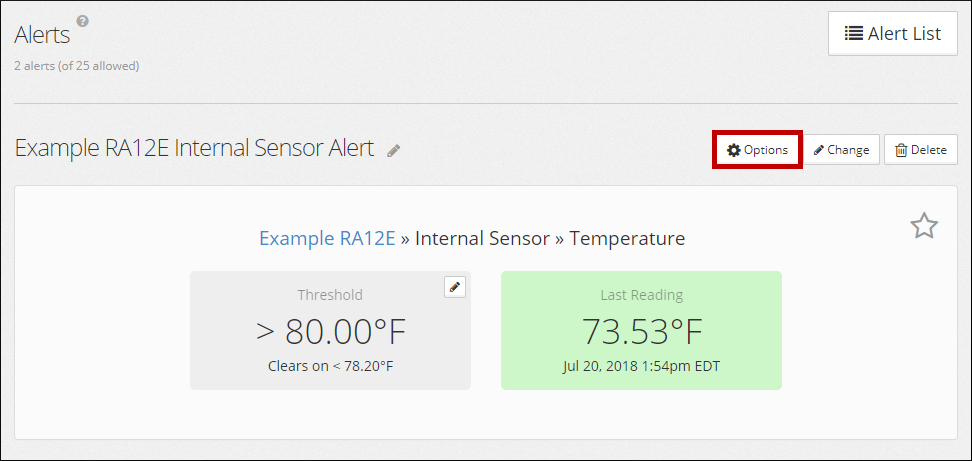Click the Threshold label
972x461 pixels.
[330, 295]
